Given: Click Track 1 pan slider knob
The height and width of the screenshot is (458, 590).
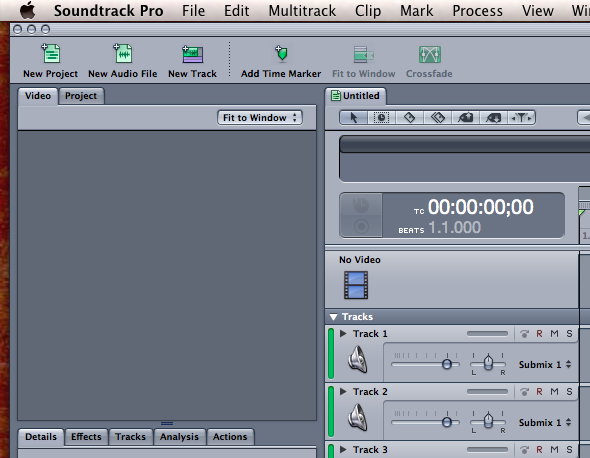Looking at the screenshot, I should (488, 362).
